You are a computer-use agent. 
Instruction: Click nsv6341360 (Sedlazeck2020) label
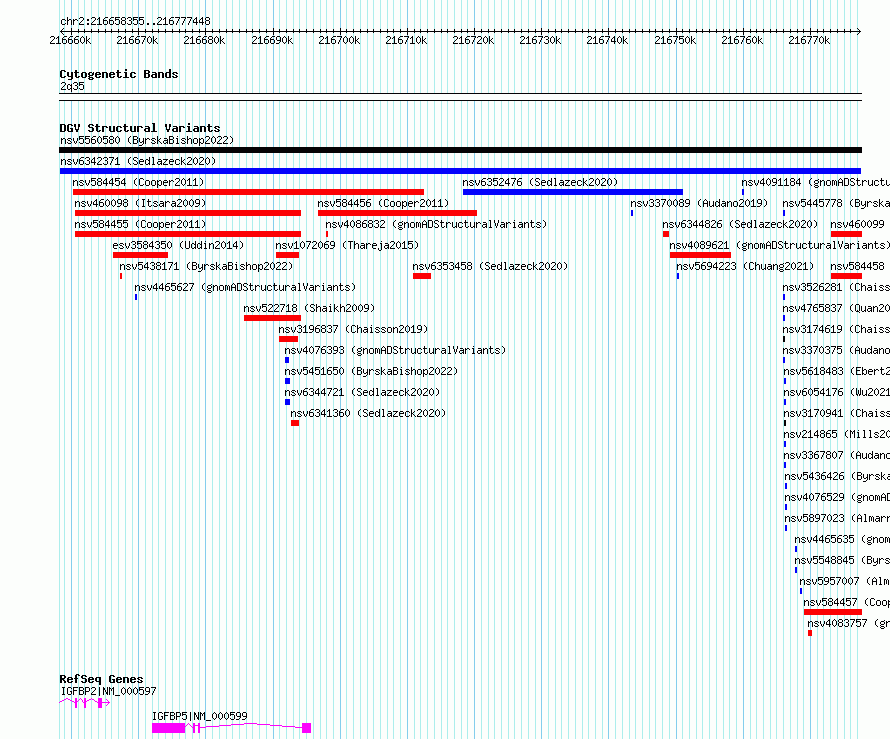click(368, 413)
